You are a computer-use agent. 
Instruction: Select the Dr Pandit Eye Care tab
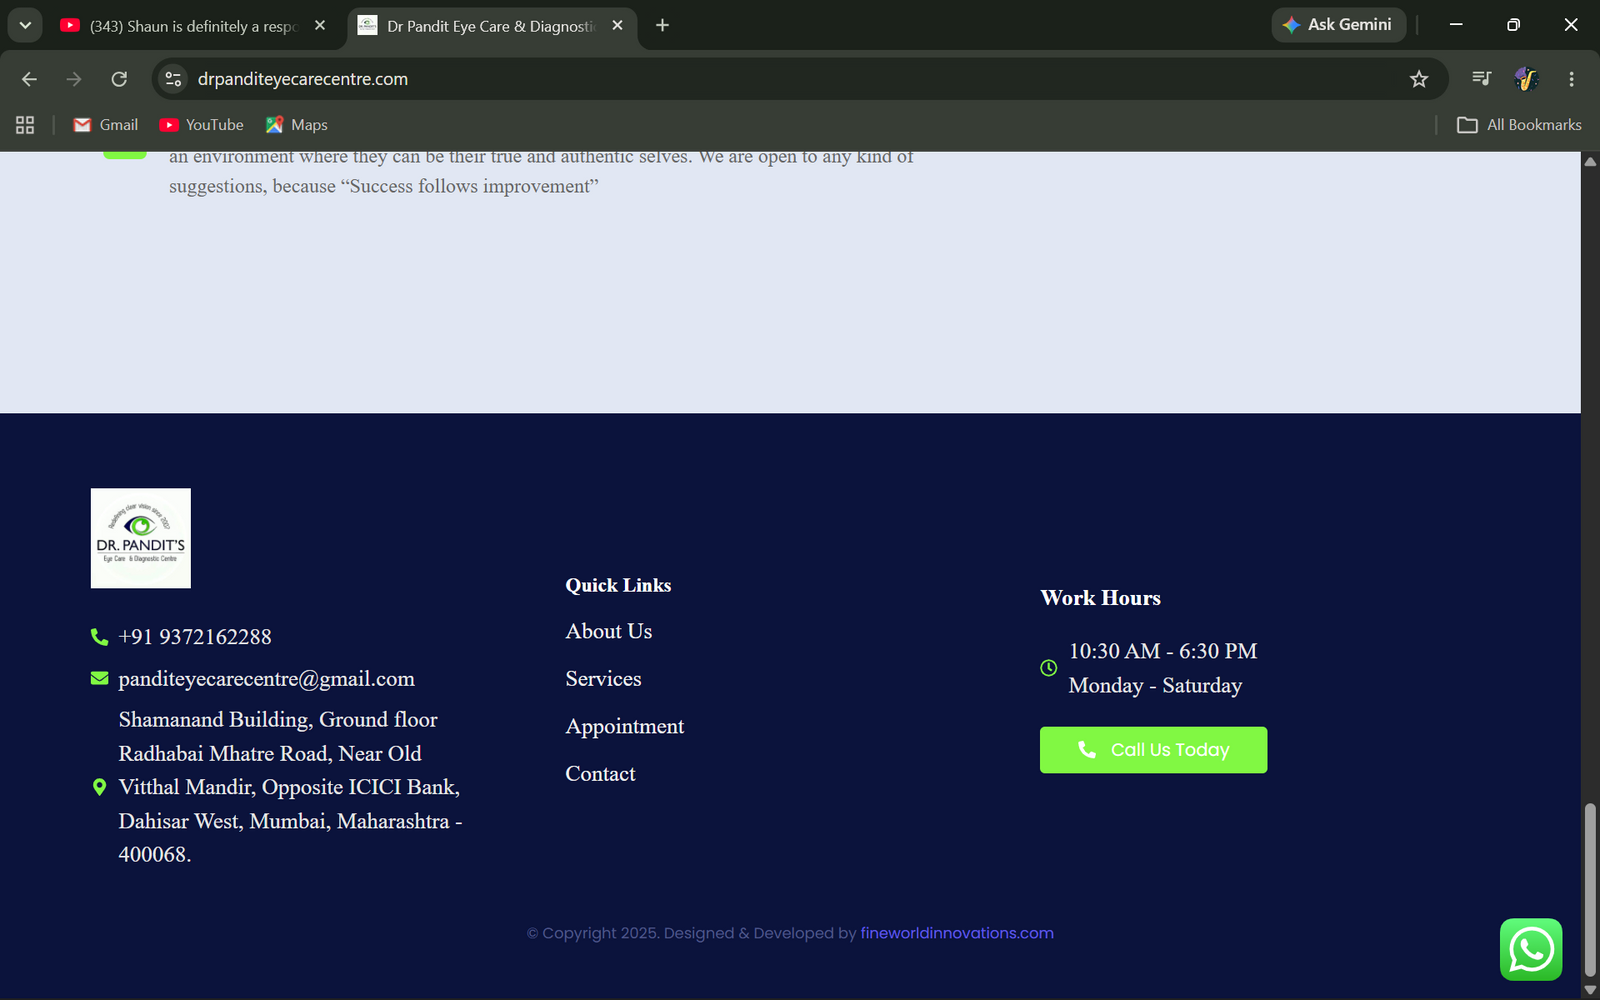[x=492, y=26]
